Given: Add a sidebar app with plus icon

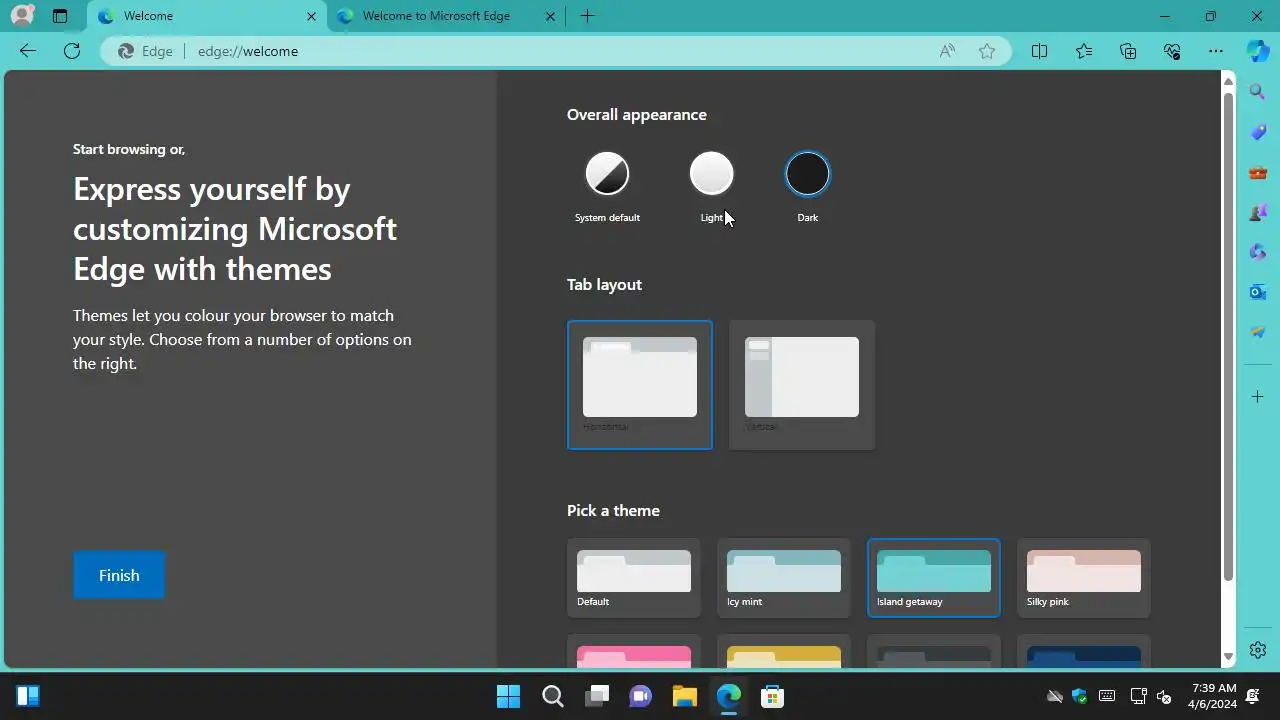Looking at the screenshot, I should (x=1258, y=397).
